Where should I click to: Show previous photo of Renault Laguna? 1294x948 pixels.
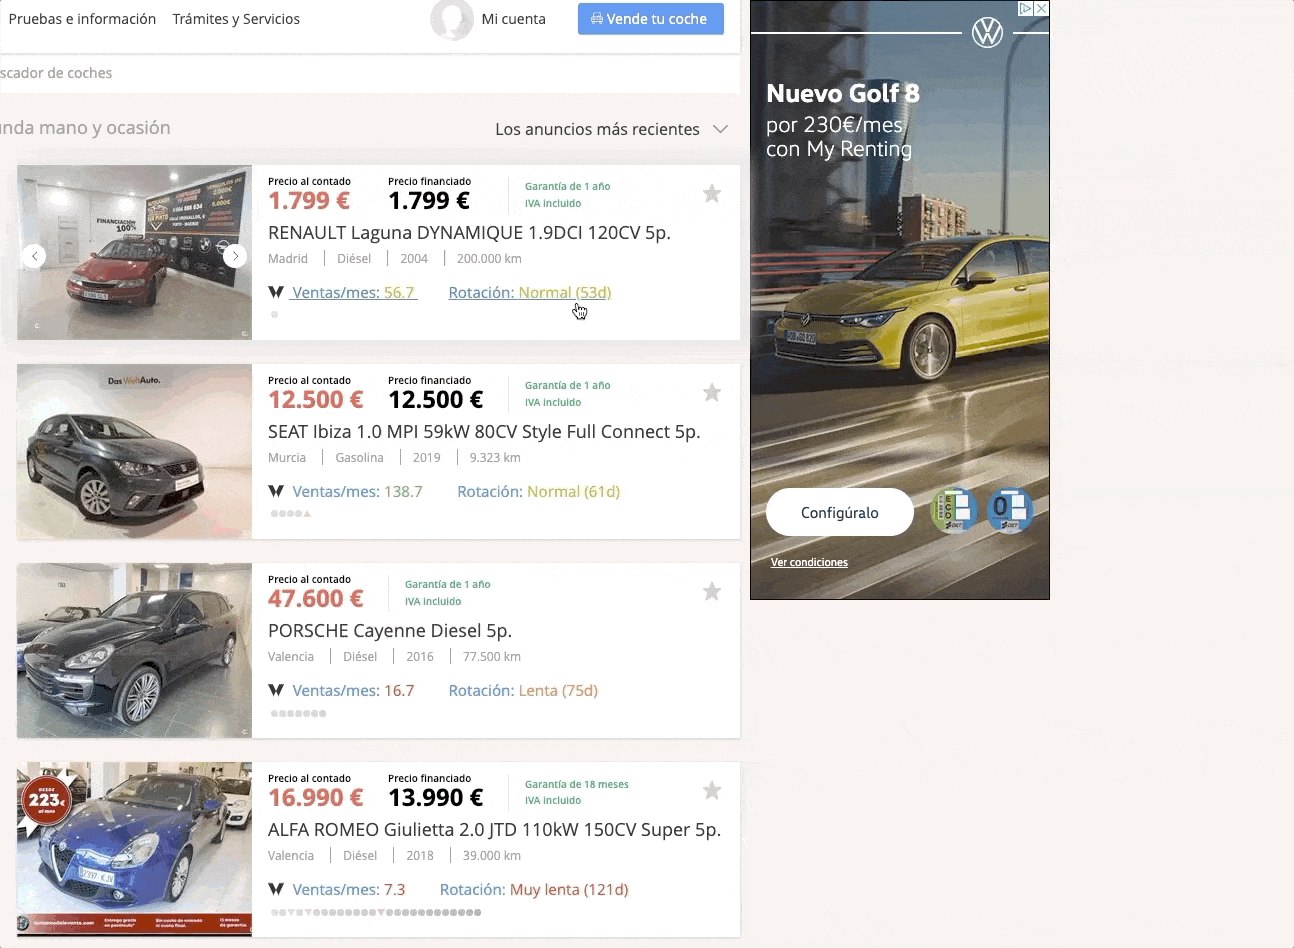(34, 256)
